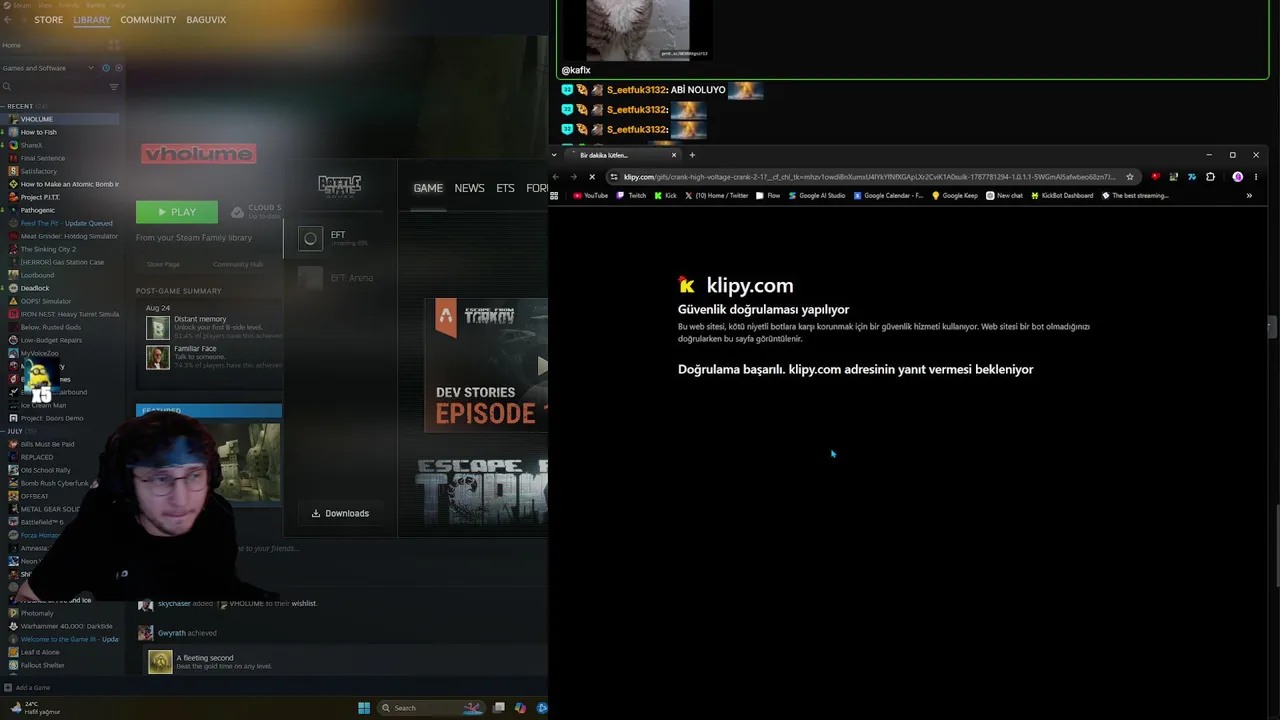Click the Leaf it Alone game icon
This screenshot has height=720, width=1280.
13,652
